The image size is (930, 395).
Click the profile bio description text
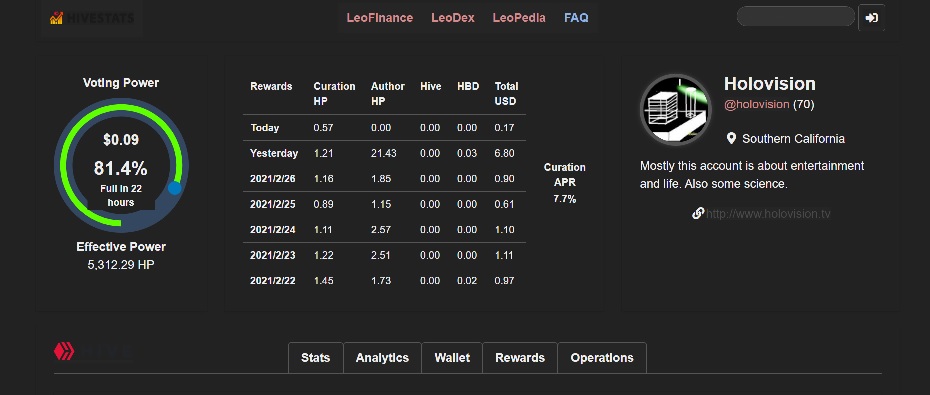point(752,175)
